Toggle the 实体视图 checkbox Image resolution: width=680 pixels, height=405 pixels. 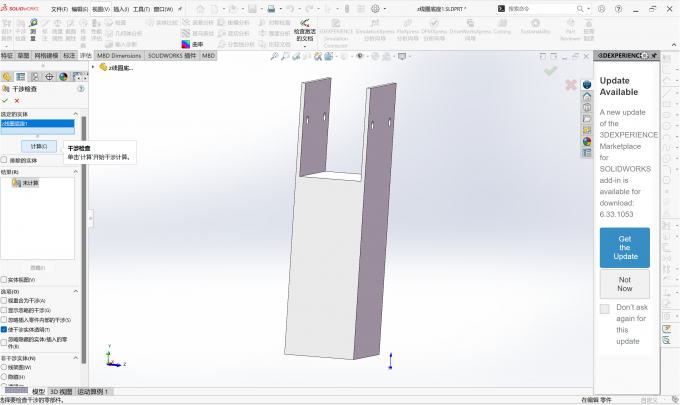(4, 280)
